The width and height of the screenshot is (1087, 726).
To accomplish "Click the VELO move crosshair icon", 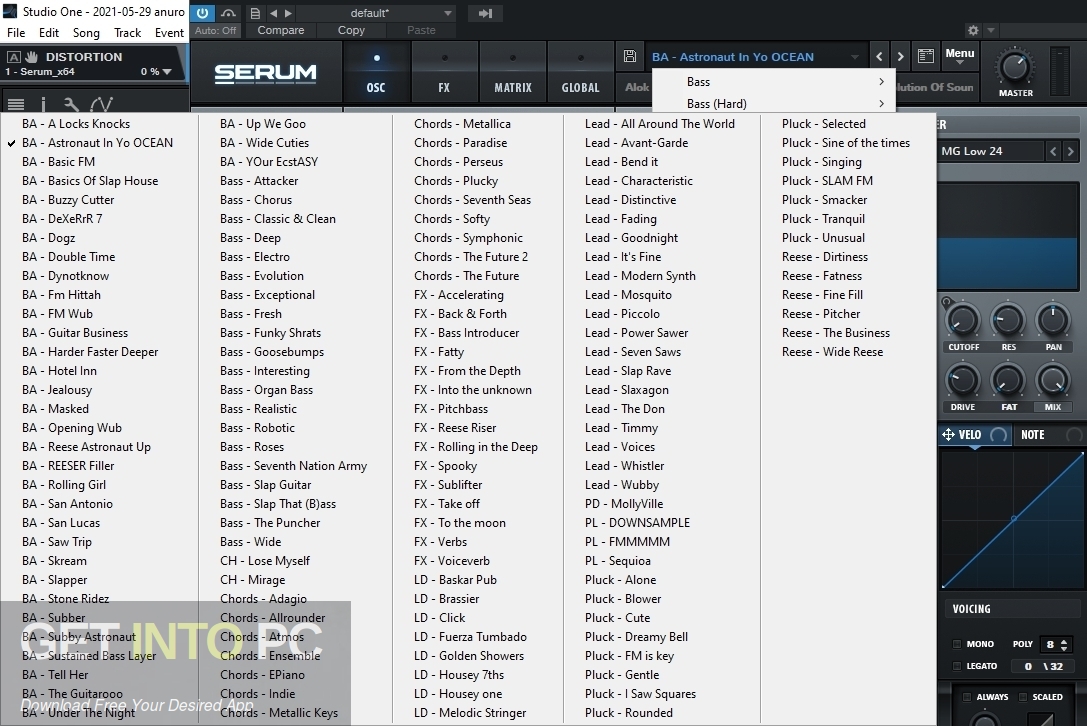I will click(948, 435).
